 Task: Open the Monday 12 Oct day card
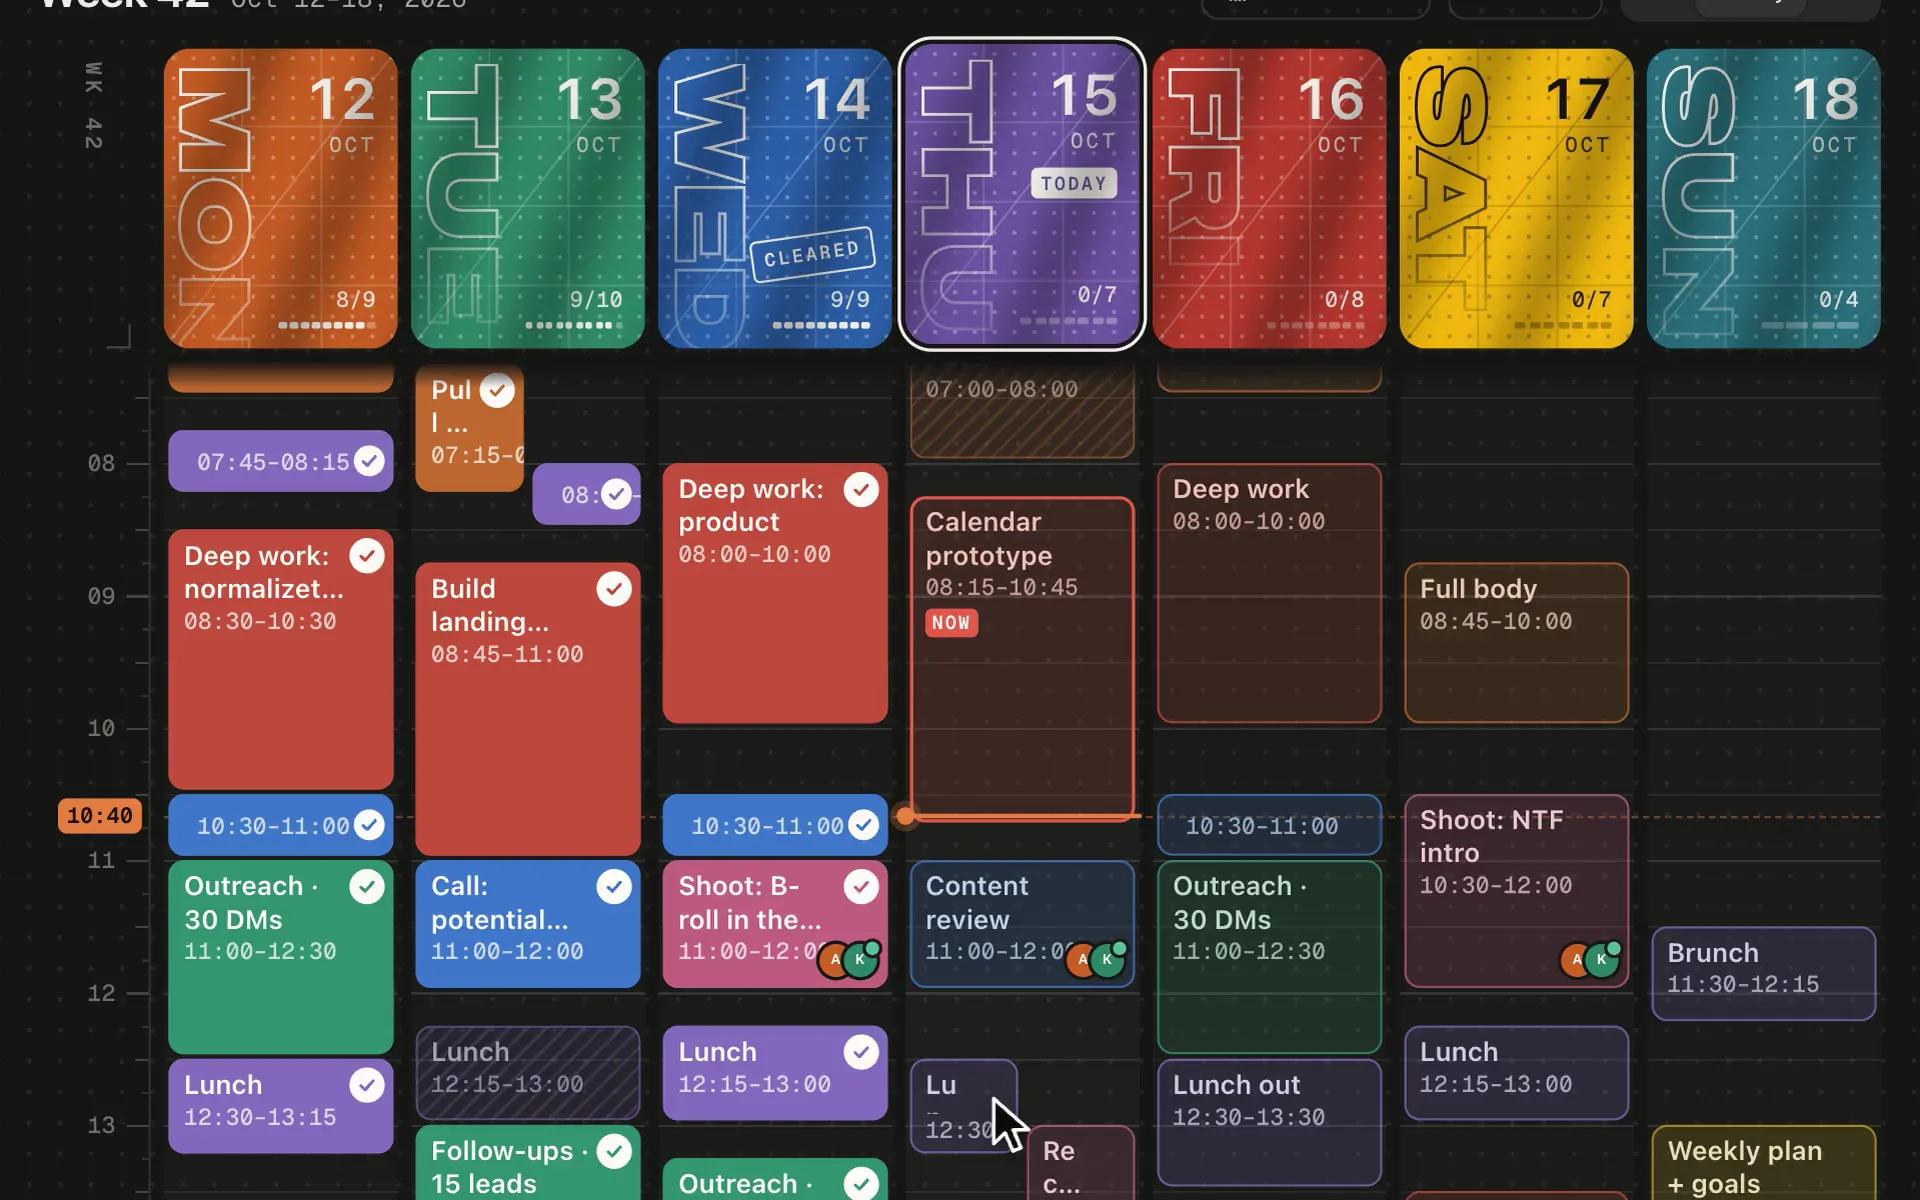coord(280,198)
